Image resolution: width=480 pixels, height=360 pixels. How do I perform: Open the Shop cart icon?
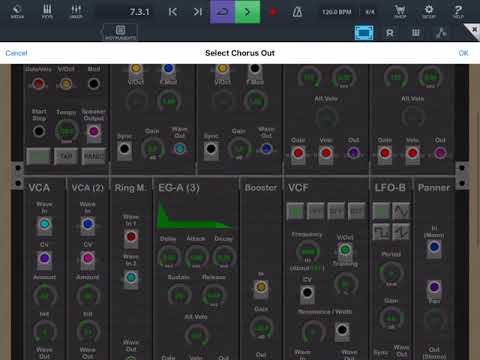click(400, 11)
